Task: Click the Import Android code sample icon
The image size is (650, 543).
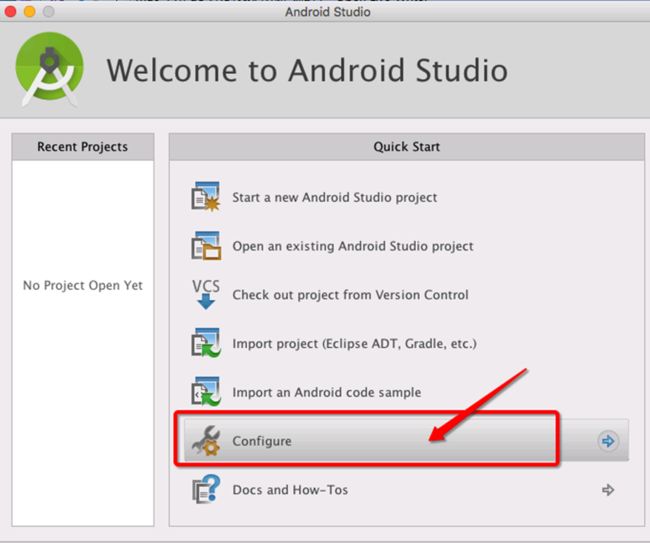Action: pyautogui.click(x=206, y=392)
